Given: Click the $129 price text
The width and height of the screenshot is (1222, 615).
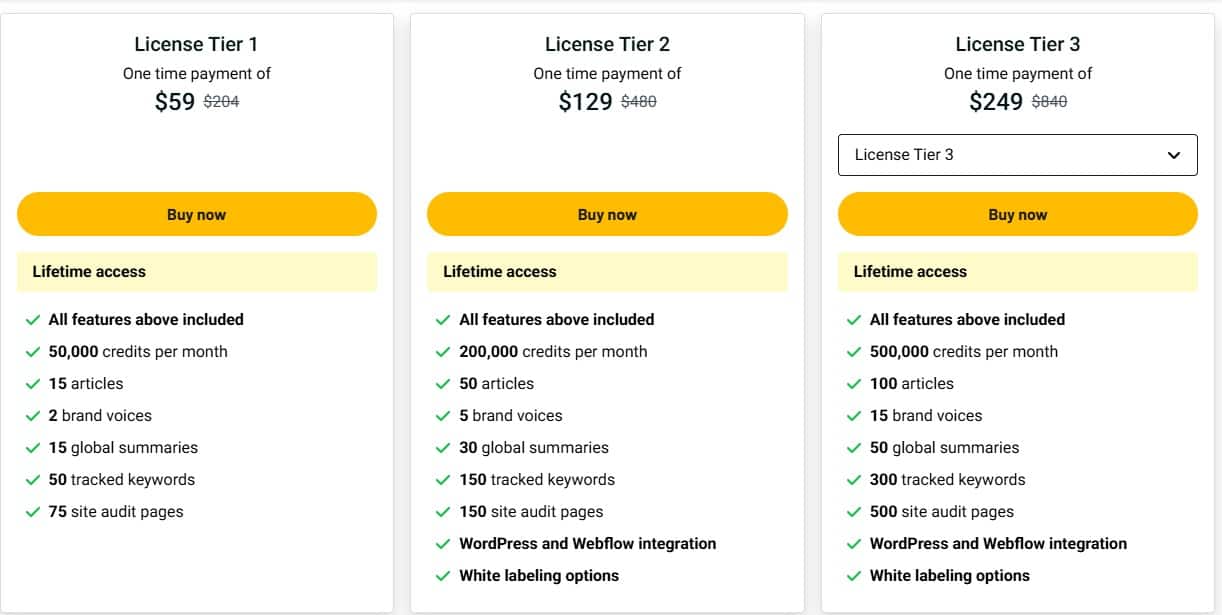Looking at the screenshot, I should point(583,100).
